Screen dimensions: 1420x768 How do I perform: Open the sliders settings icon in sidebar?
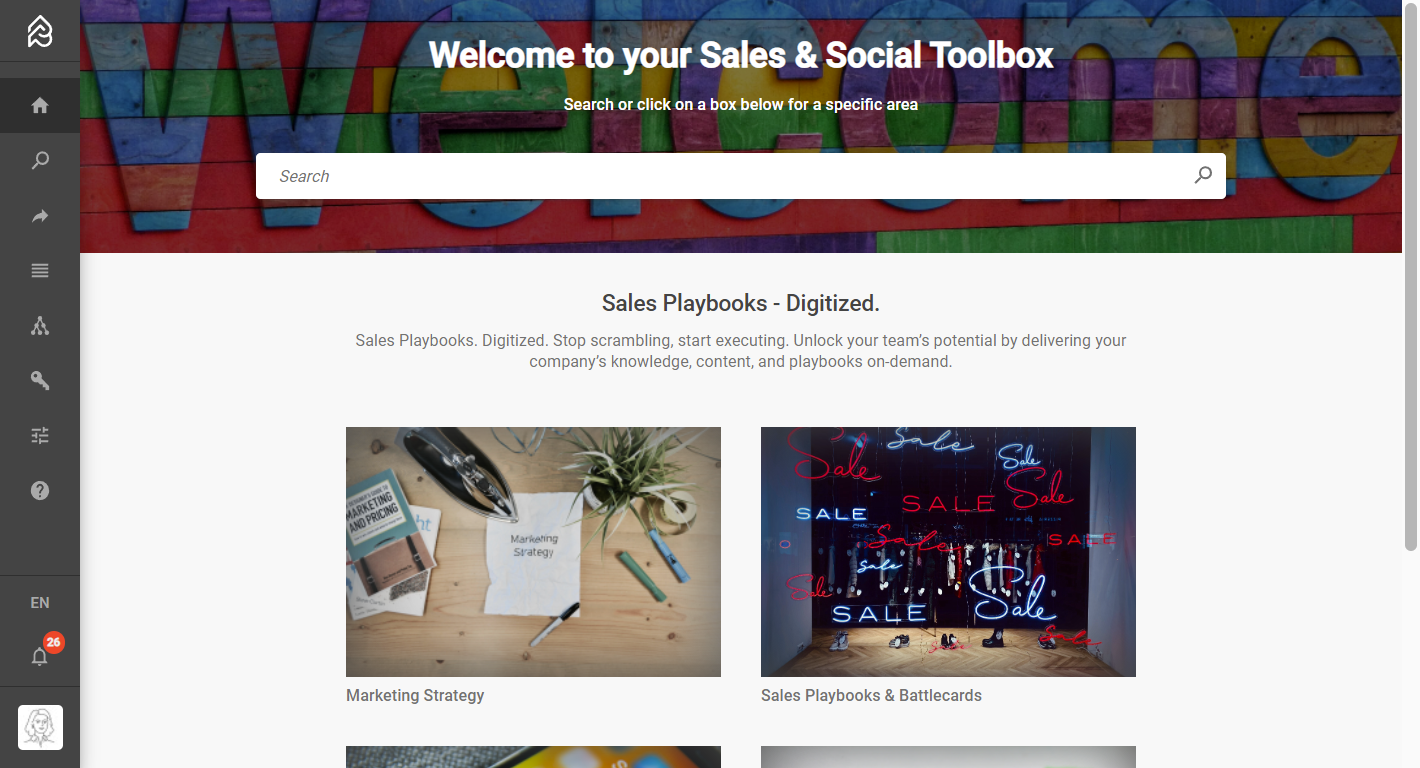tap(40, 435)
